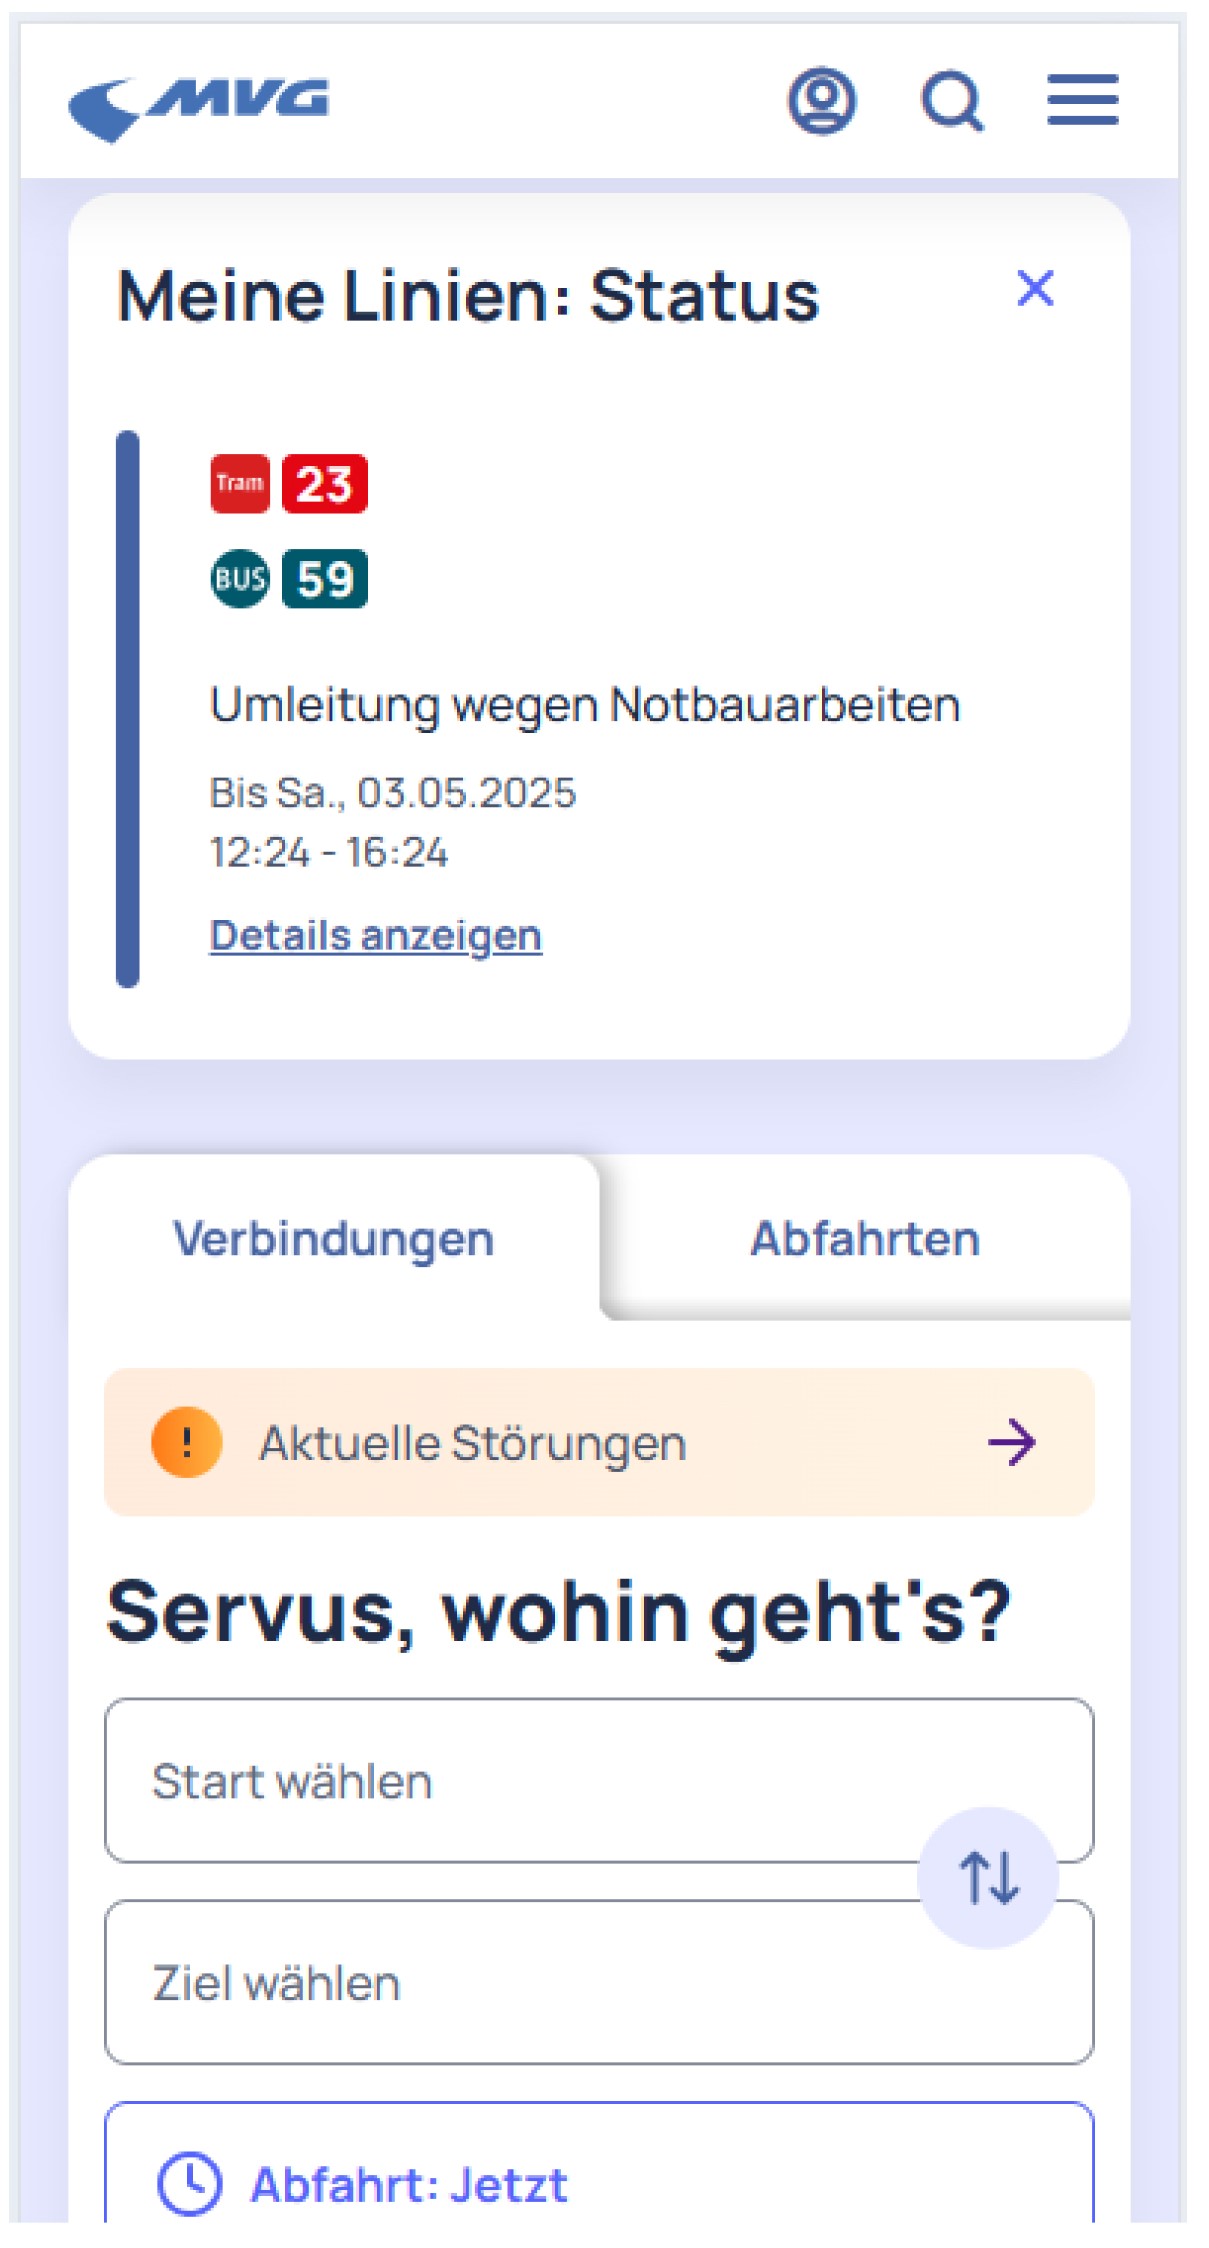The image size is (1209, 2248).
Task: Click the arrow in Aktuelle Störungen banner
Action: coord(1012,1443)
